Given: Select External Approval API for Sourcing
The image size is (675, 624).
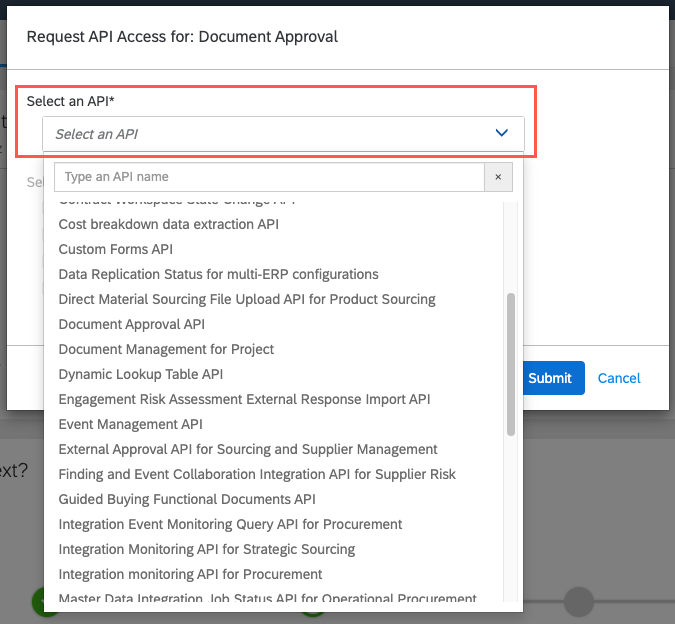Looking at the screenshot, I should [x=248, y=449].
